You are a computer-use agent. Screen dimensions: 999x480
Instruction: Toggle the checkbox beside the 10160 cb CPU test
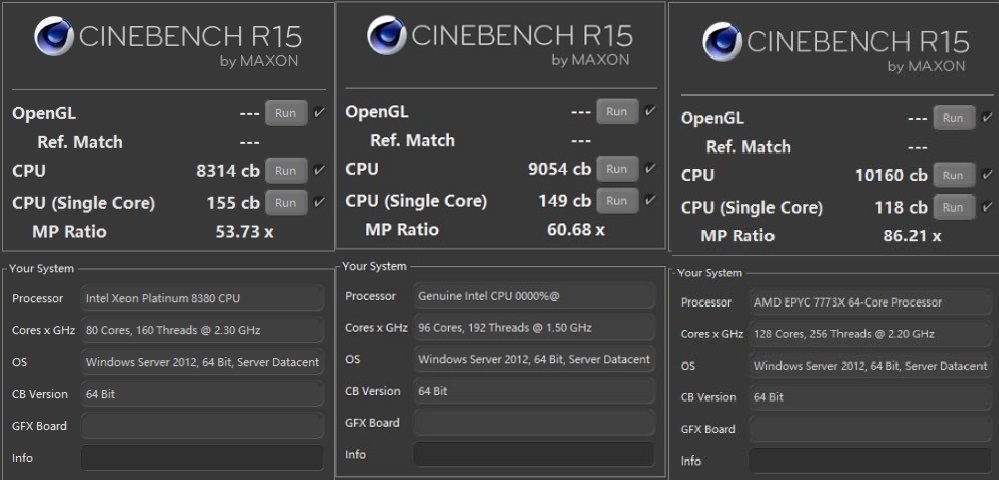(x=985, y=176)
